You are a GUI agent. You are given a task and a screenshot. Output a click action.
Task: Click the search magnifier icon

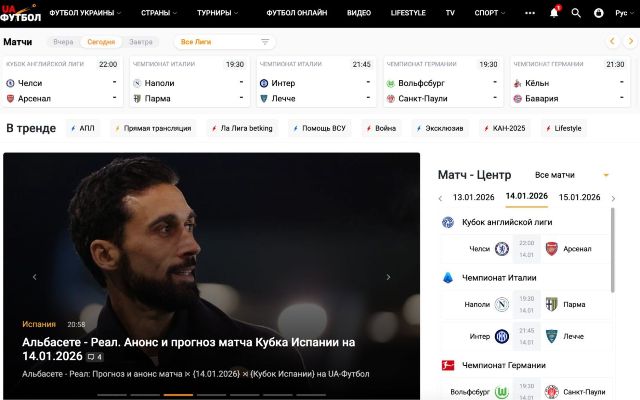[x=576, y=13]
